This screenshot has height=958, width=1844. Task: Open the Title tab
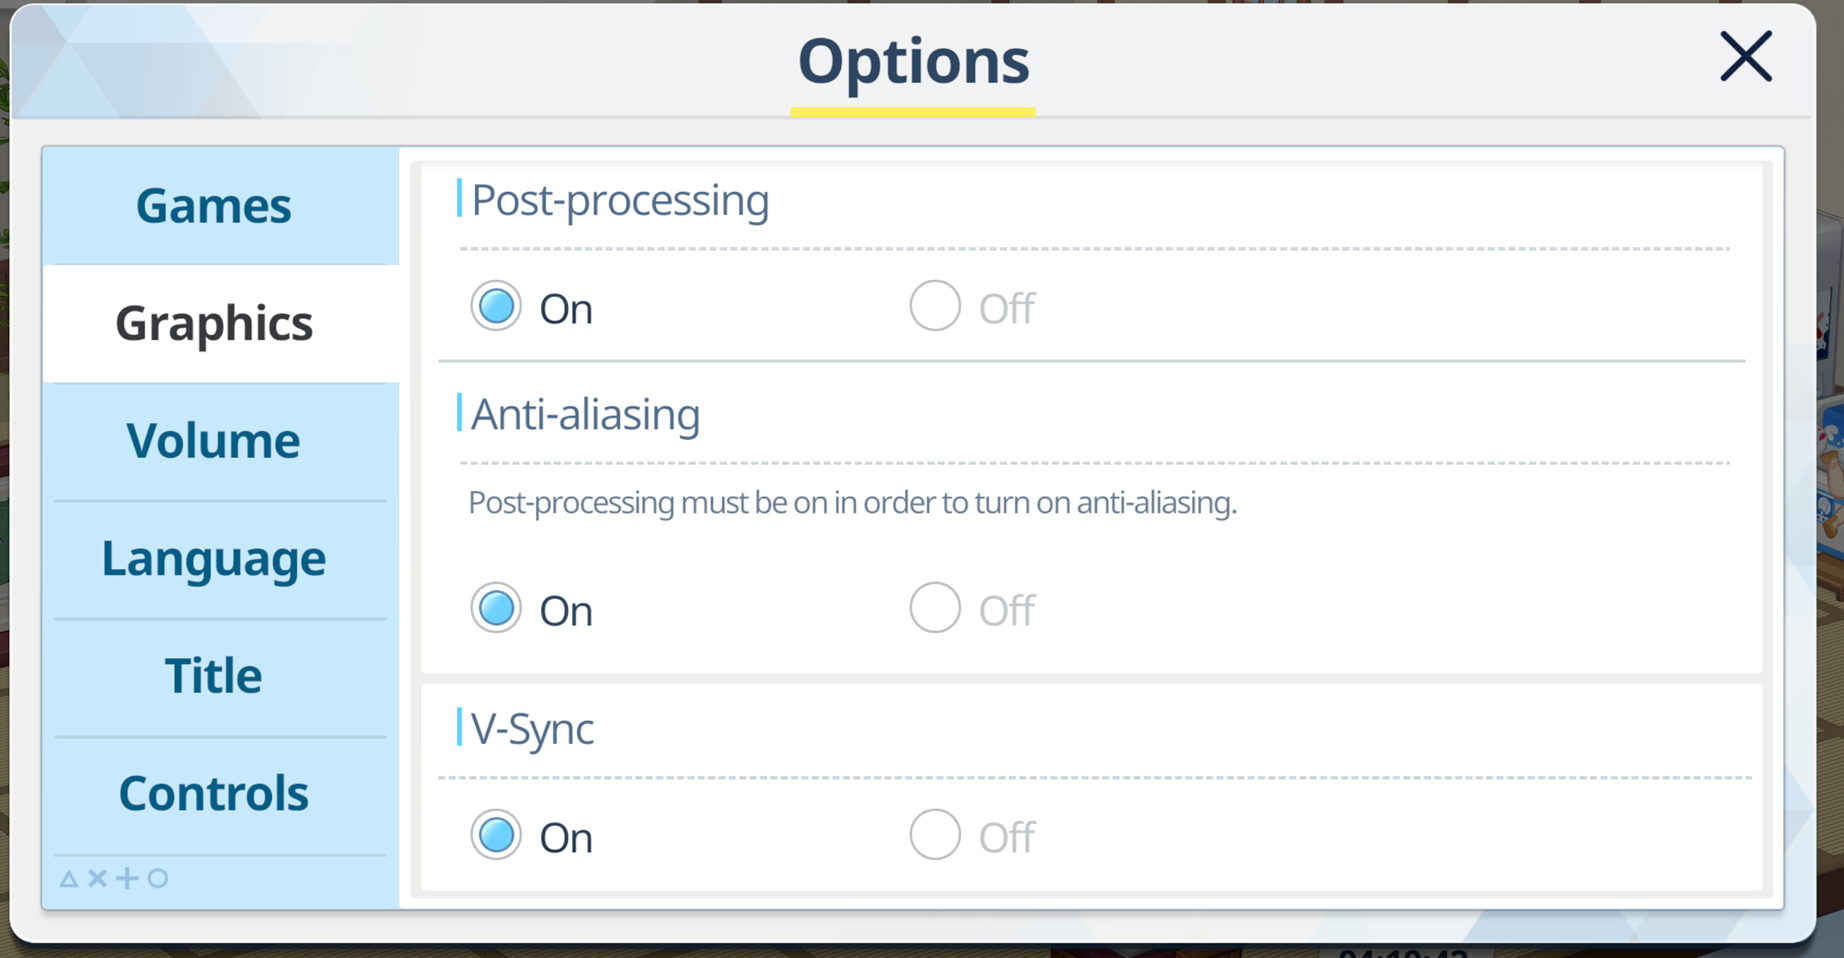tap(221, 677)
